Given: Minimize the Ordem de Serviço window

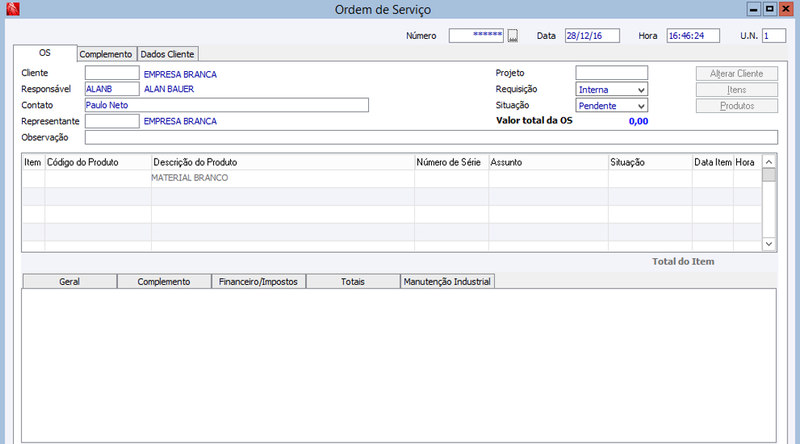Looking at the screenshot, I should [x=754, y=9].
